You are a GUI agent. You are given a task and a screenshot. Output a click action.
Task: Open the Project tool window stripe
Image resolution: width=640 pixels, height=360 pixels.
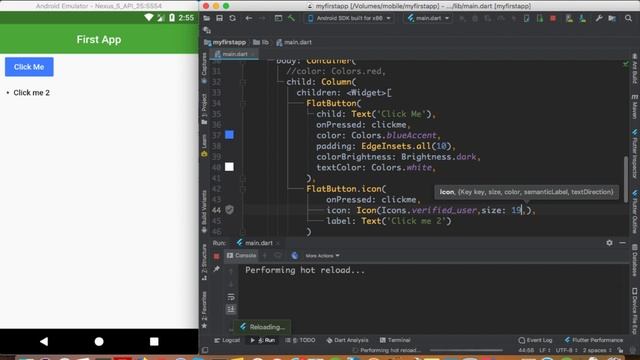pyautogui.click(x=204, y=109)
